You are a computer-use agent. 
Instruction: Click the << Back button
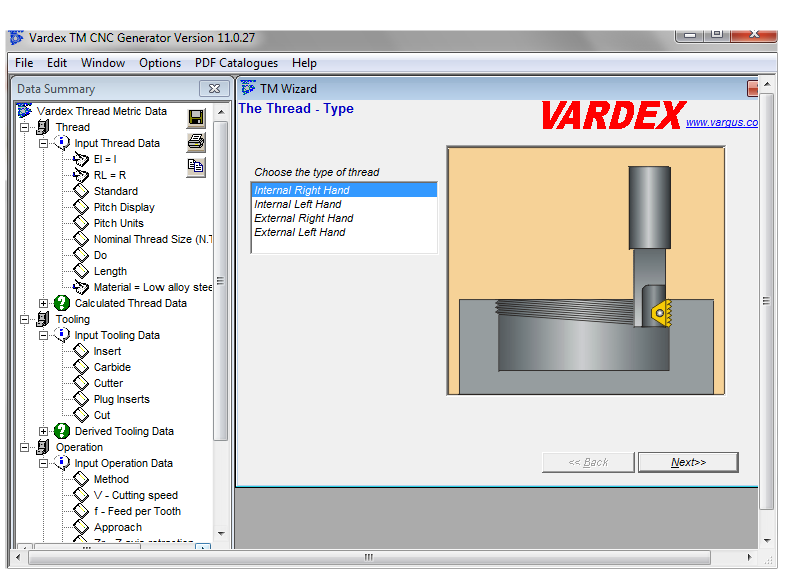(588, 462)
